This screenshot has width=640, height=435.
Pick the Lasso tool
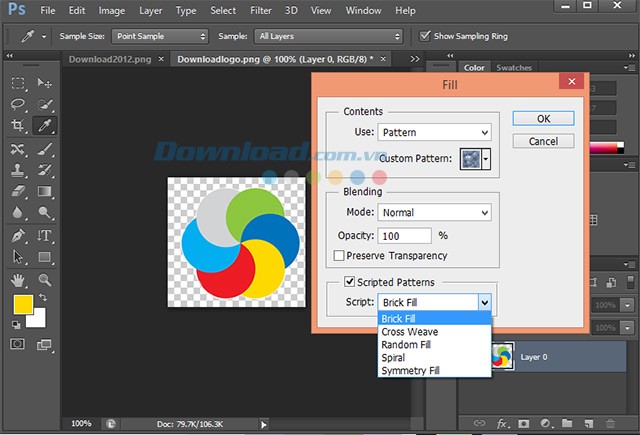pyautogui.click(x=17, y=104)
